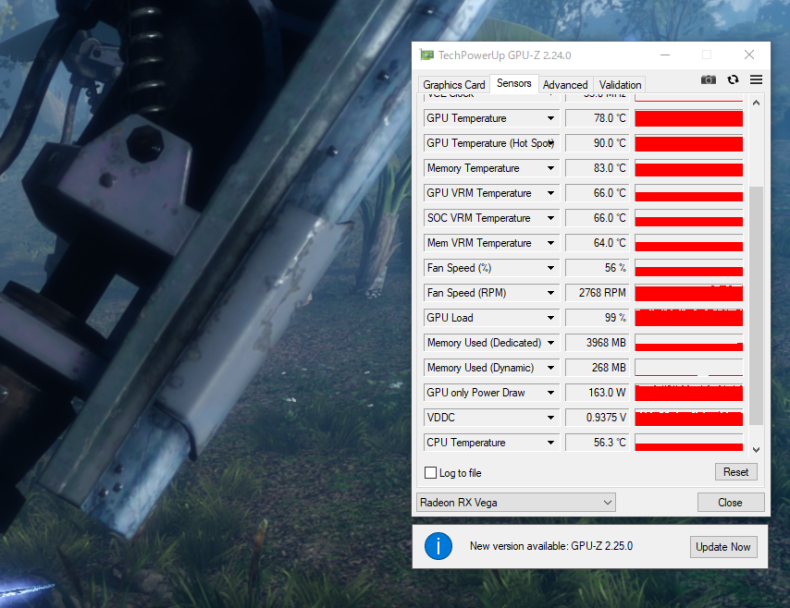Click the Reset button
Image resolution: width=790 pixels, height=608 pixels.
[736, 472]
